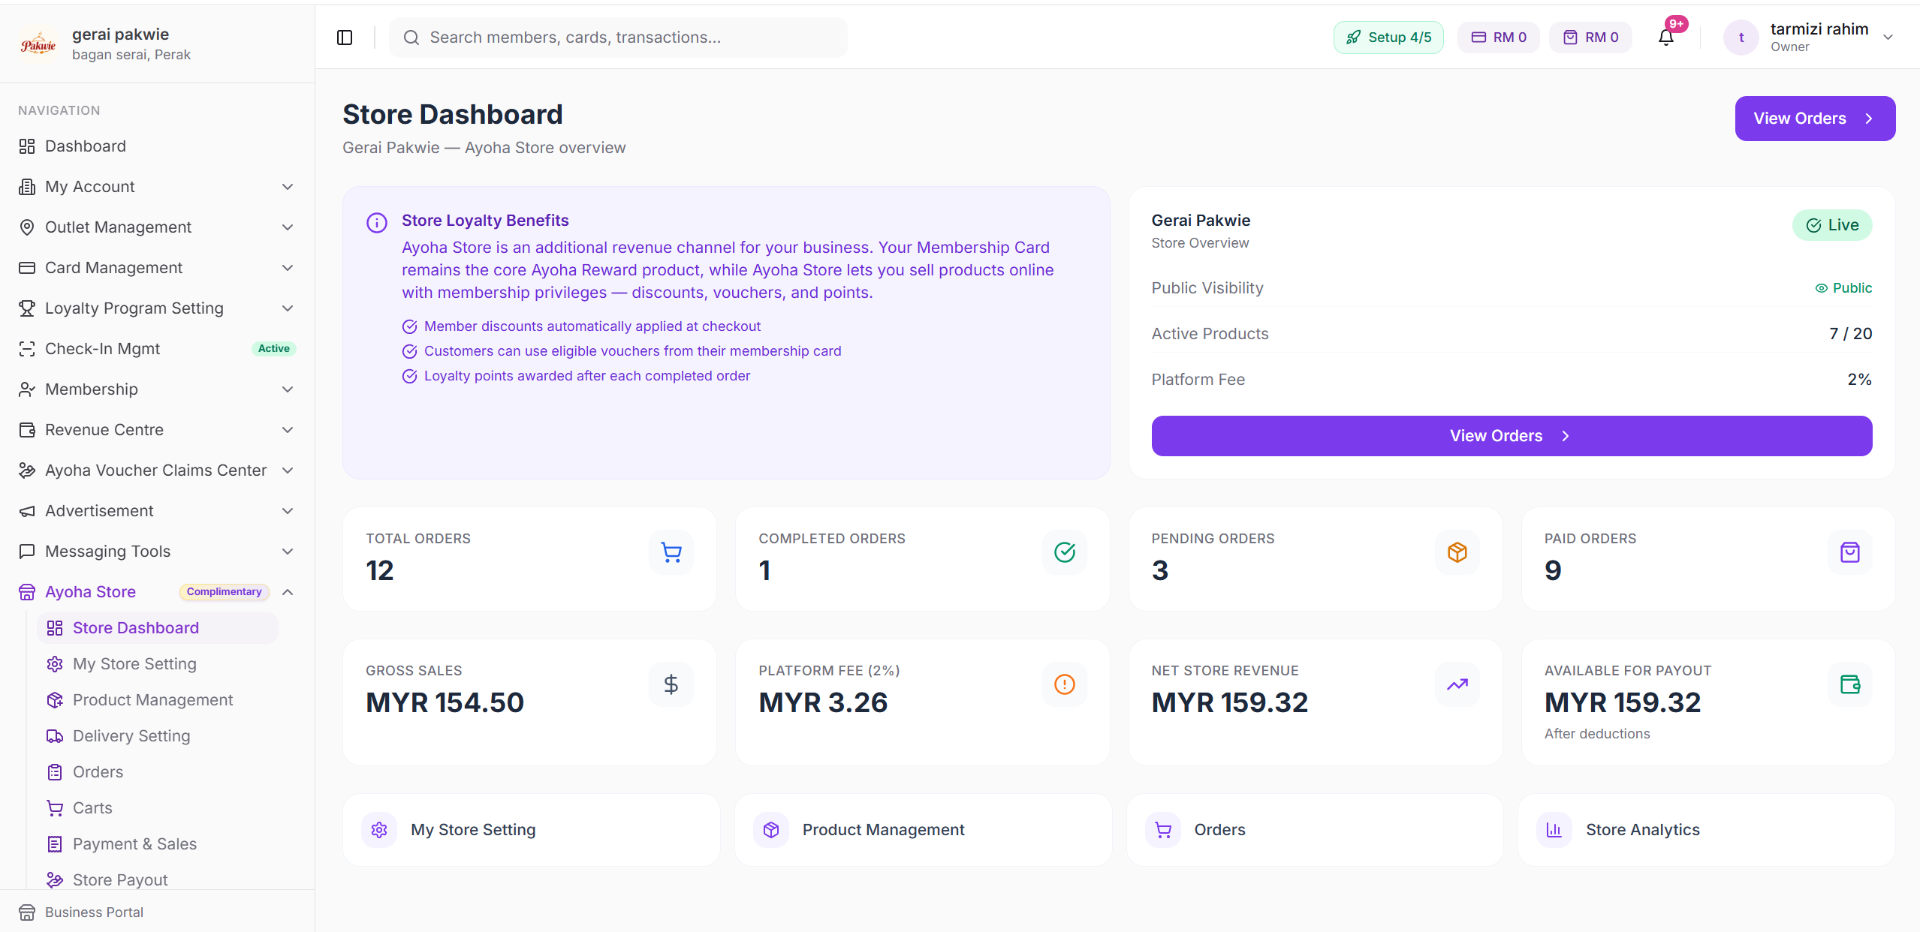Click the Active badge beside Check-In Mgmt

[274, 349]
